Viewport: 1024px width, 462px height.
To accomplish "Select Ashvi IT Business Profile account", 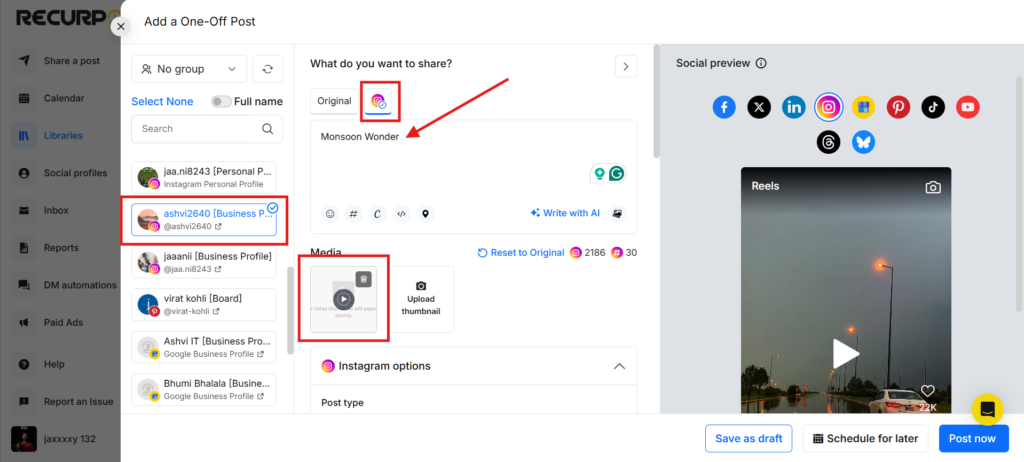I will click(x=204, y=347).
